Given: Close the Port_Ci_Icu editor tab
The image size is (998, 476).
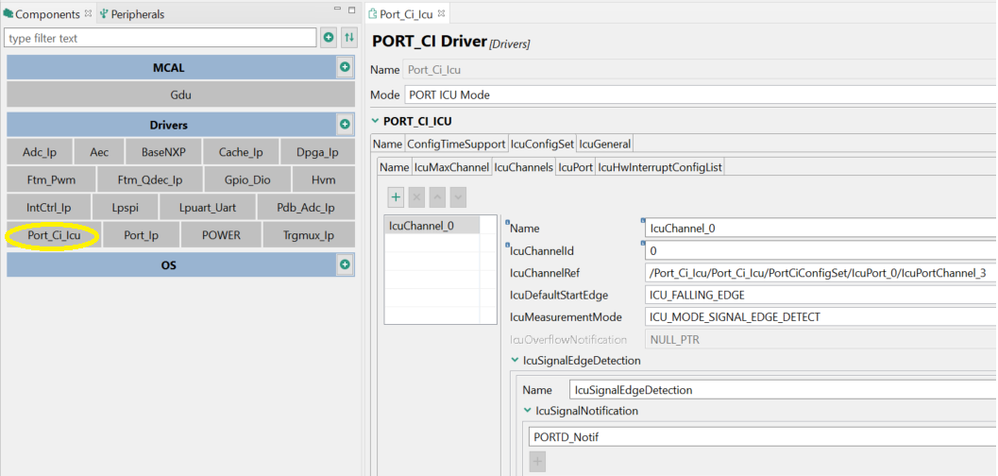Looking at the screenshot, I should click(x=442, y=13).
